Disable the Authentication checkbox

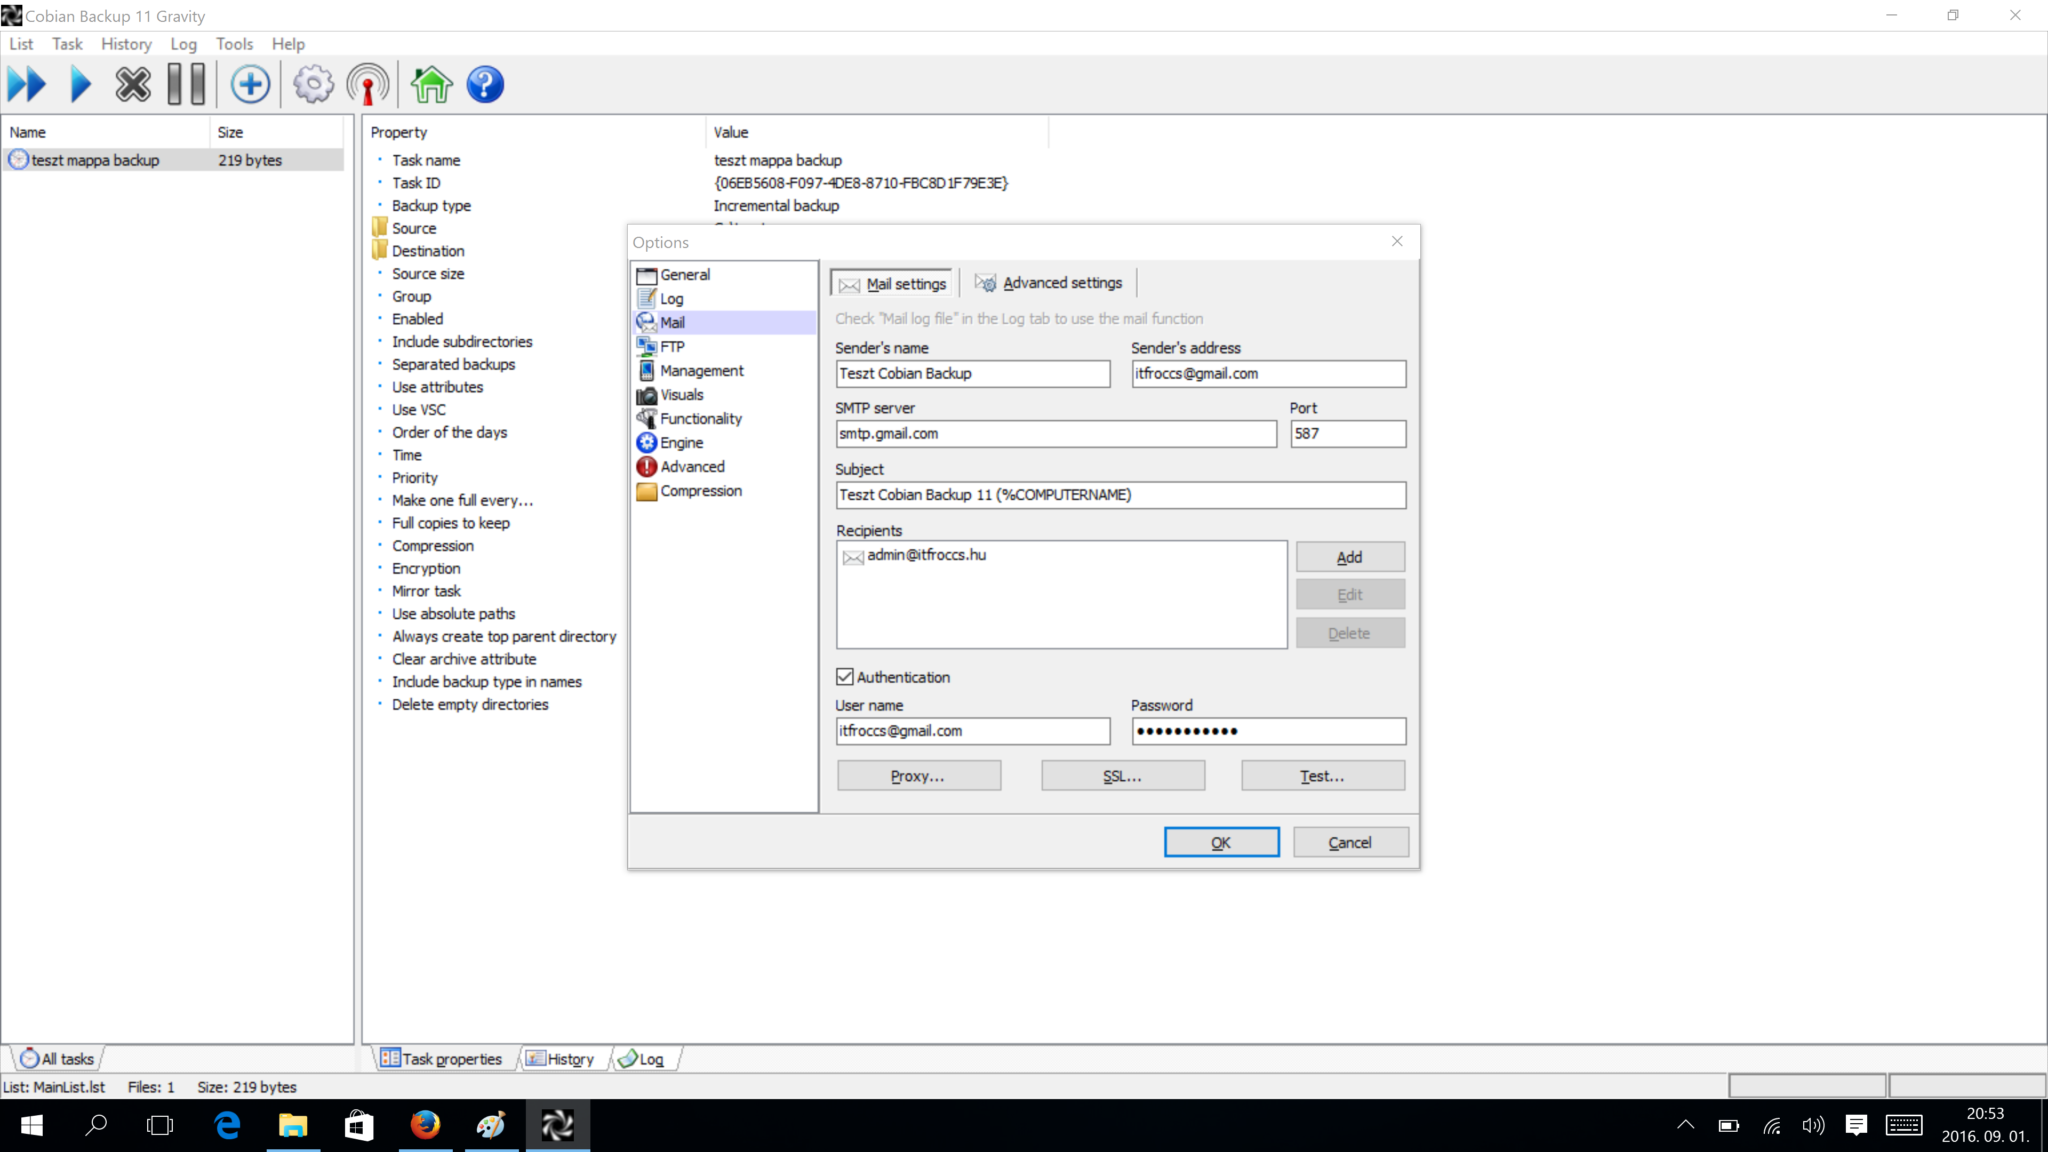(845, 676)
